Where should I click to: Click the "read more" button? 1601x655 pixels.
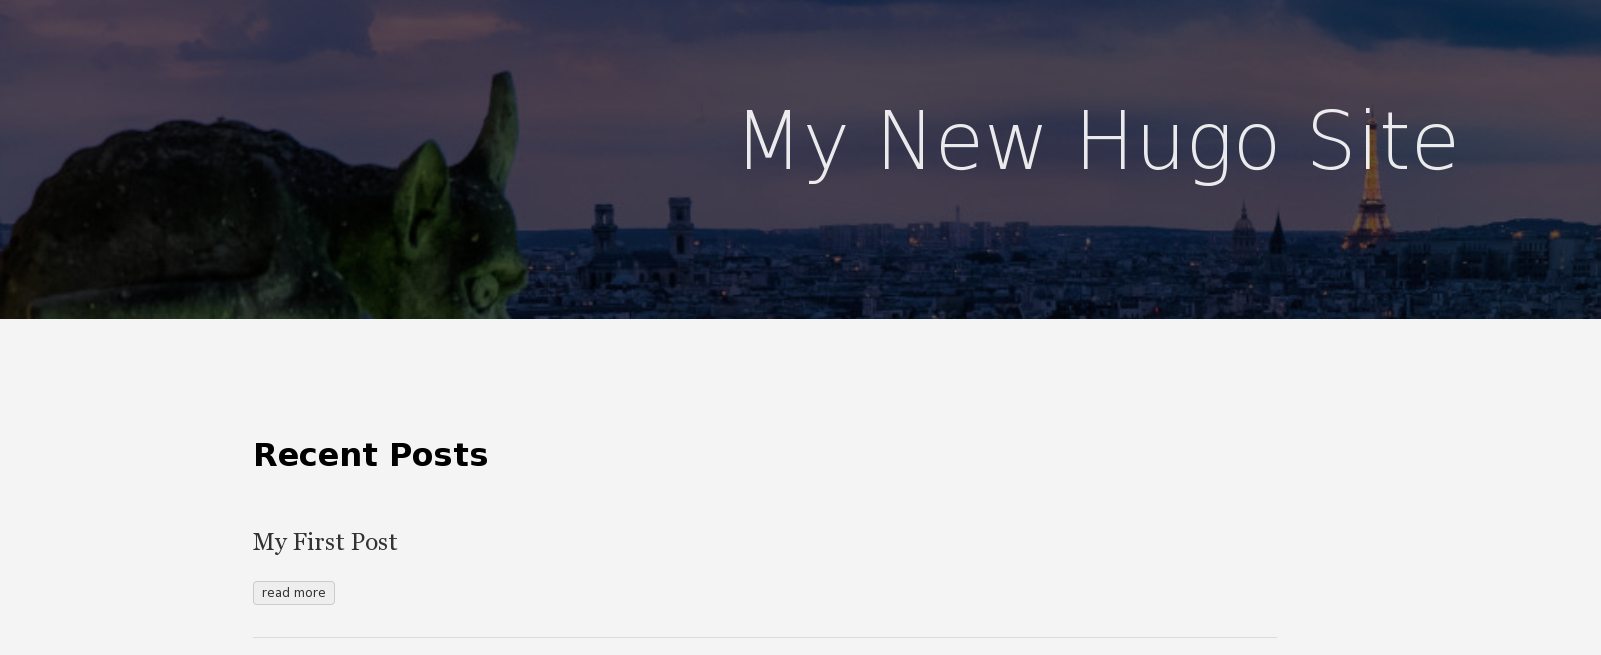pos(293,593)
